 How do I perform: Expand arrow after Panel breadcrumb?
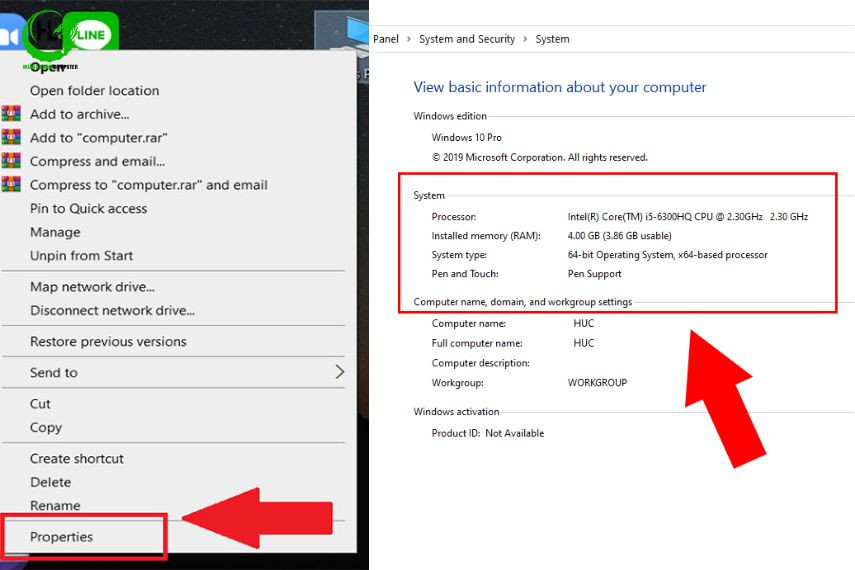coord(409,39)
